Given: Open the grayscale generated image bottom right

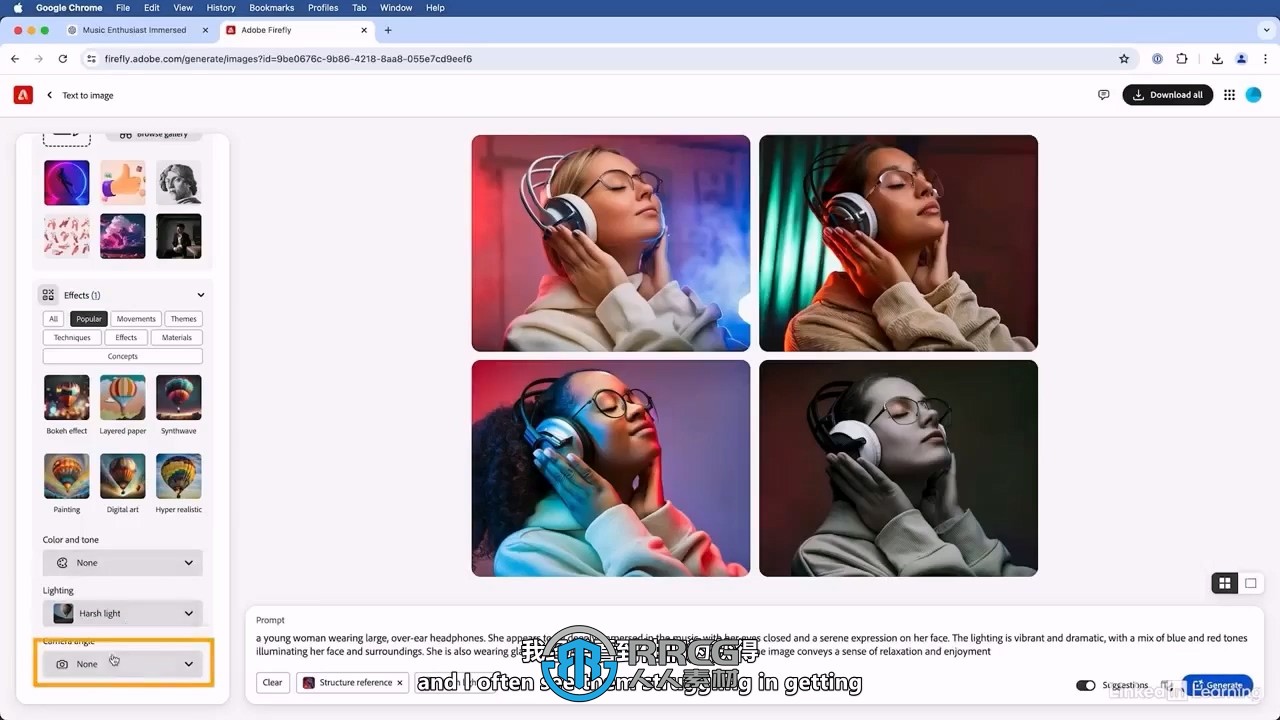Looking at the screenshot, I should [898, 468].
